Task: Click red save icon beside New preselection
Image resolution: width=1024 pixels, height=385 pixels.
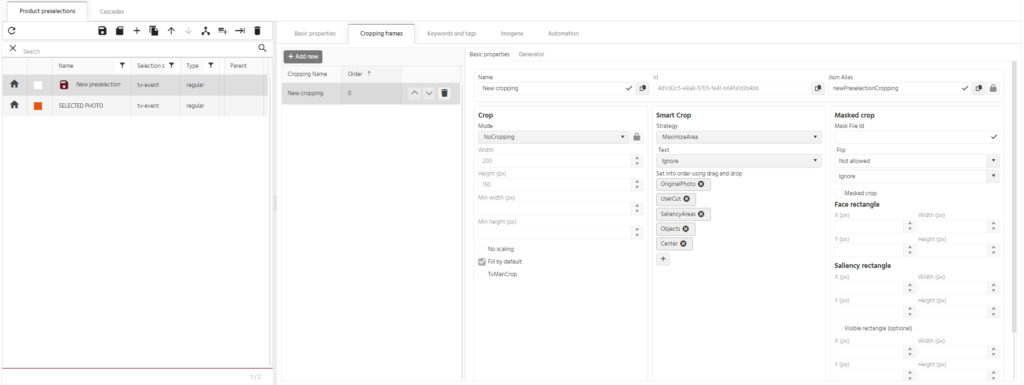Action: (x=64, y=85)
